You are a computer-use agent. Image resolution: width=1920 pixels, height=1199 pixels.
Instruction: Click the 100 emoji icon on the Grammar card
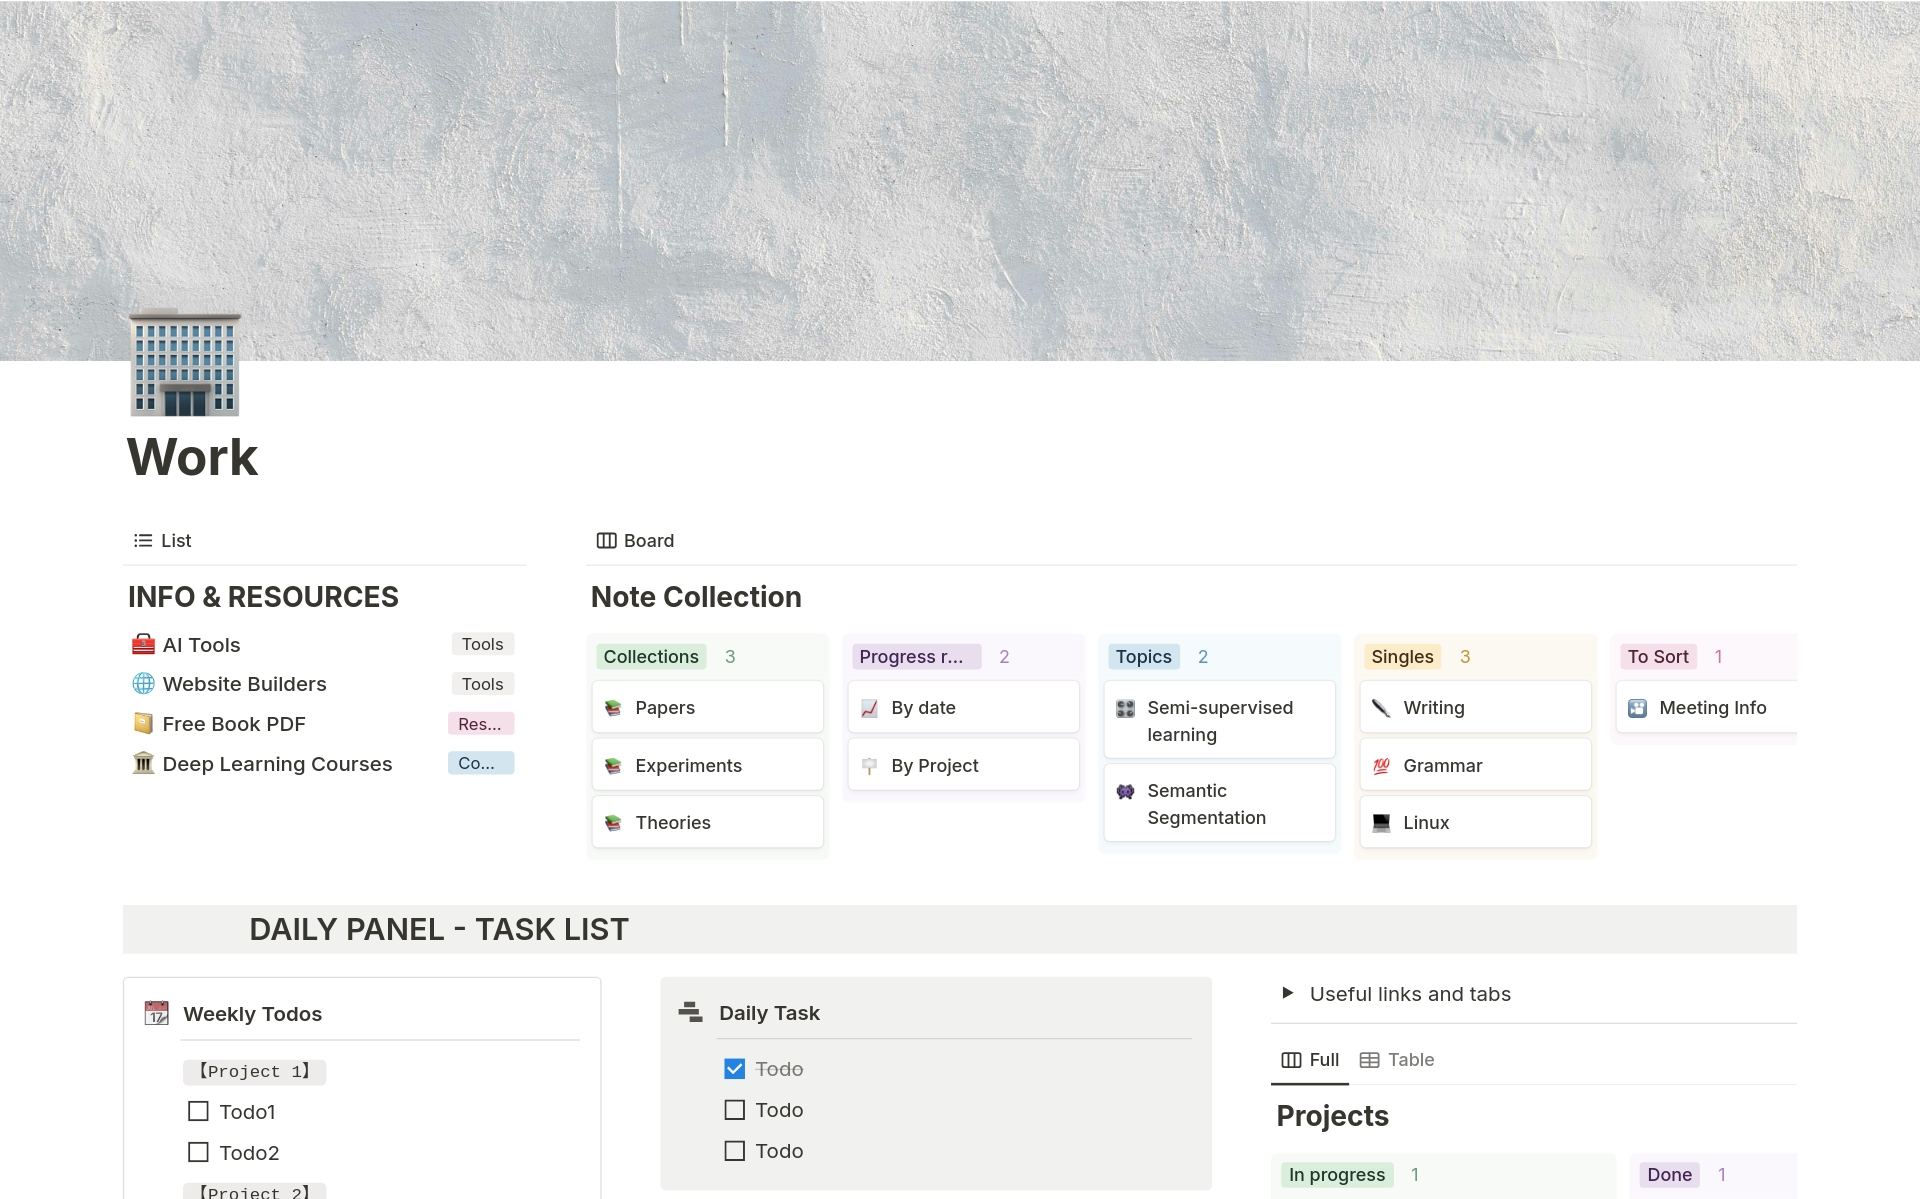(x=1382, y=765)
